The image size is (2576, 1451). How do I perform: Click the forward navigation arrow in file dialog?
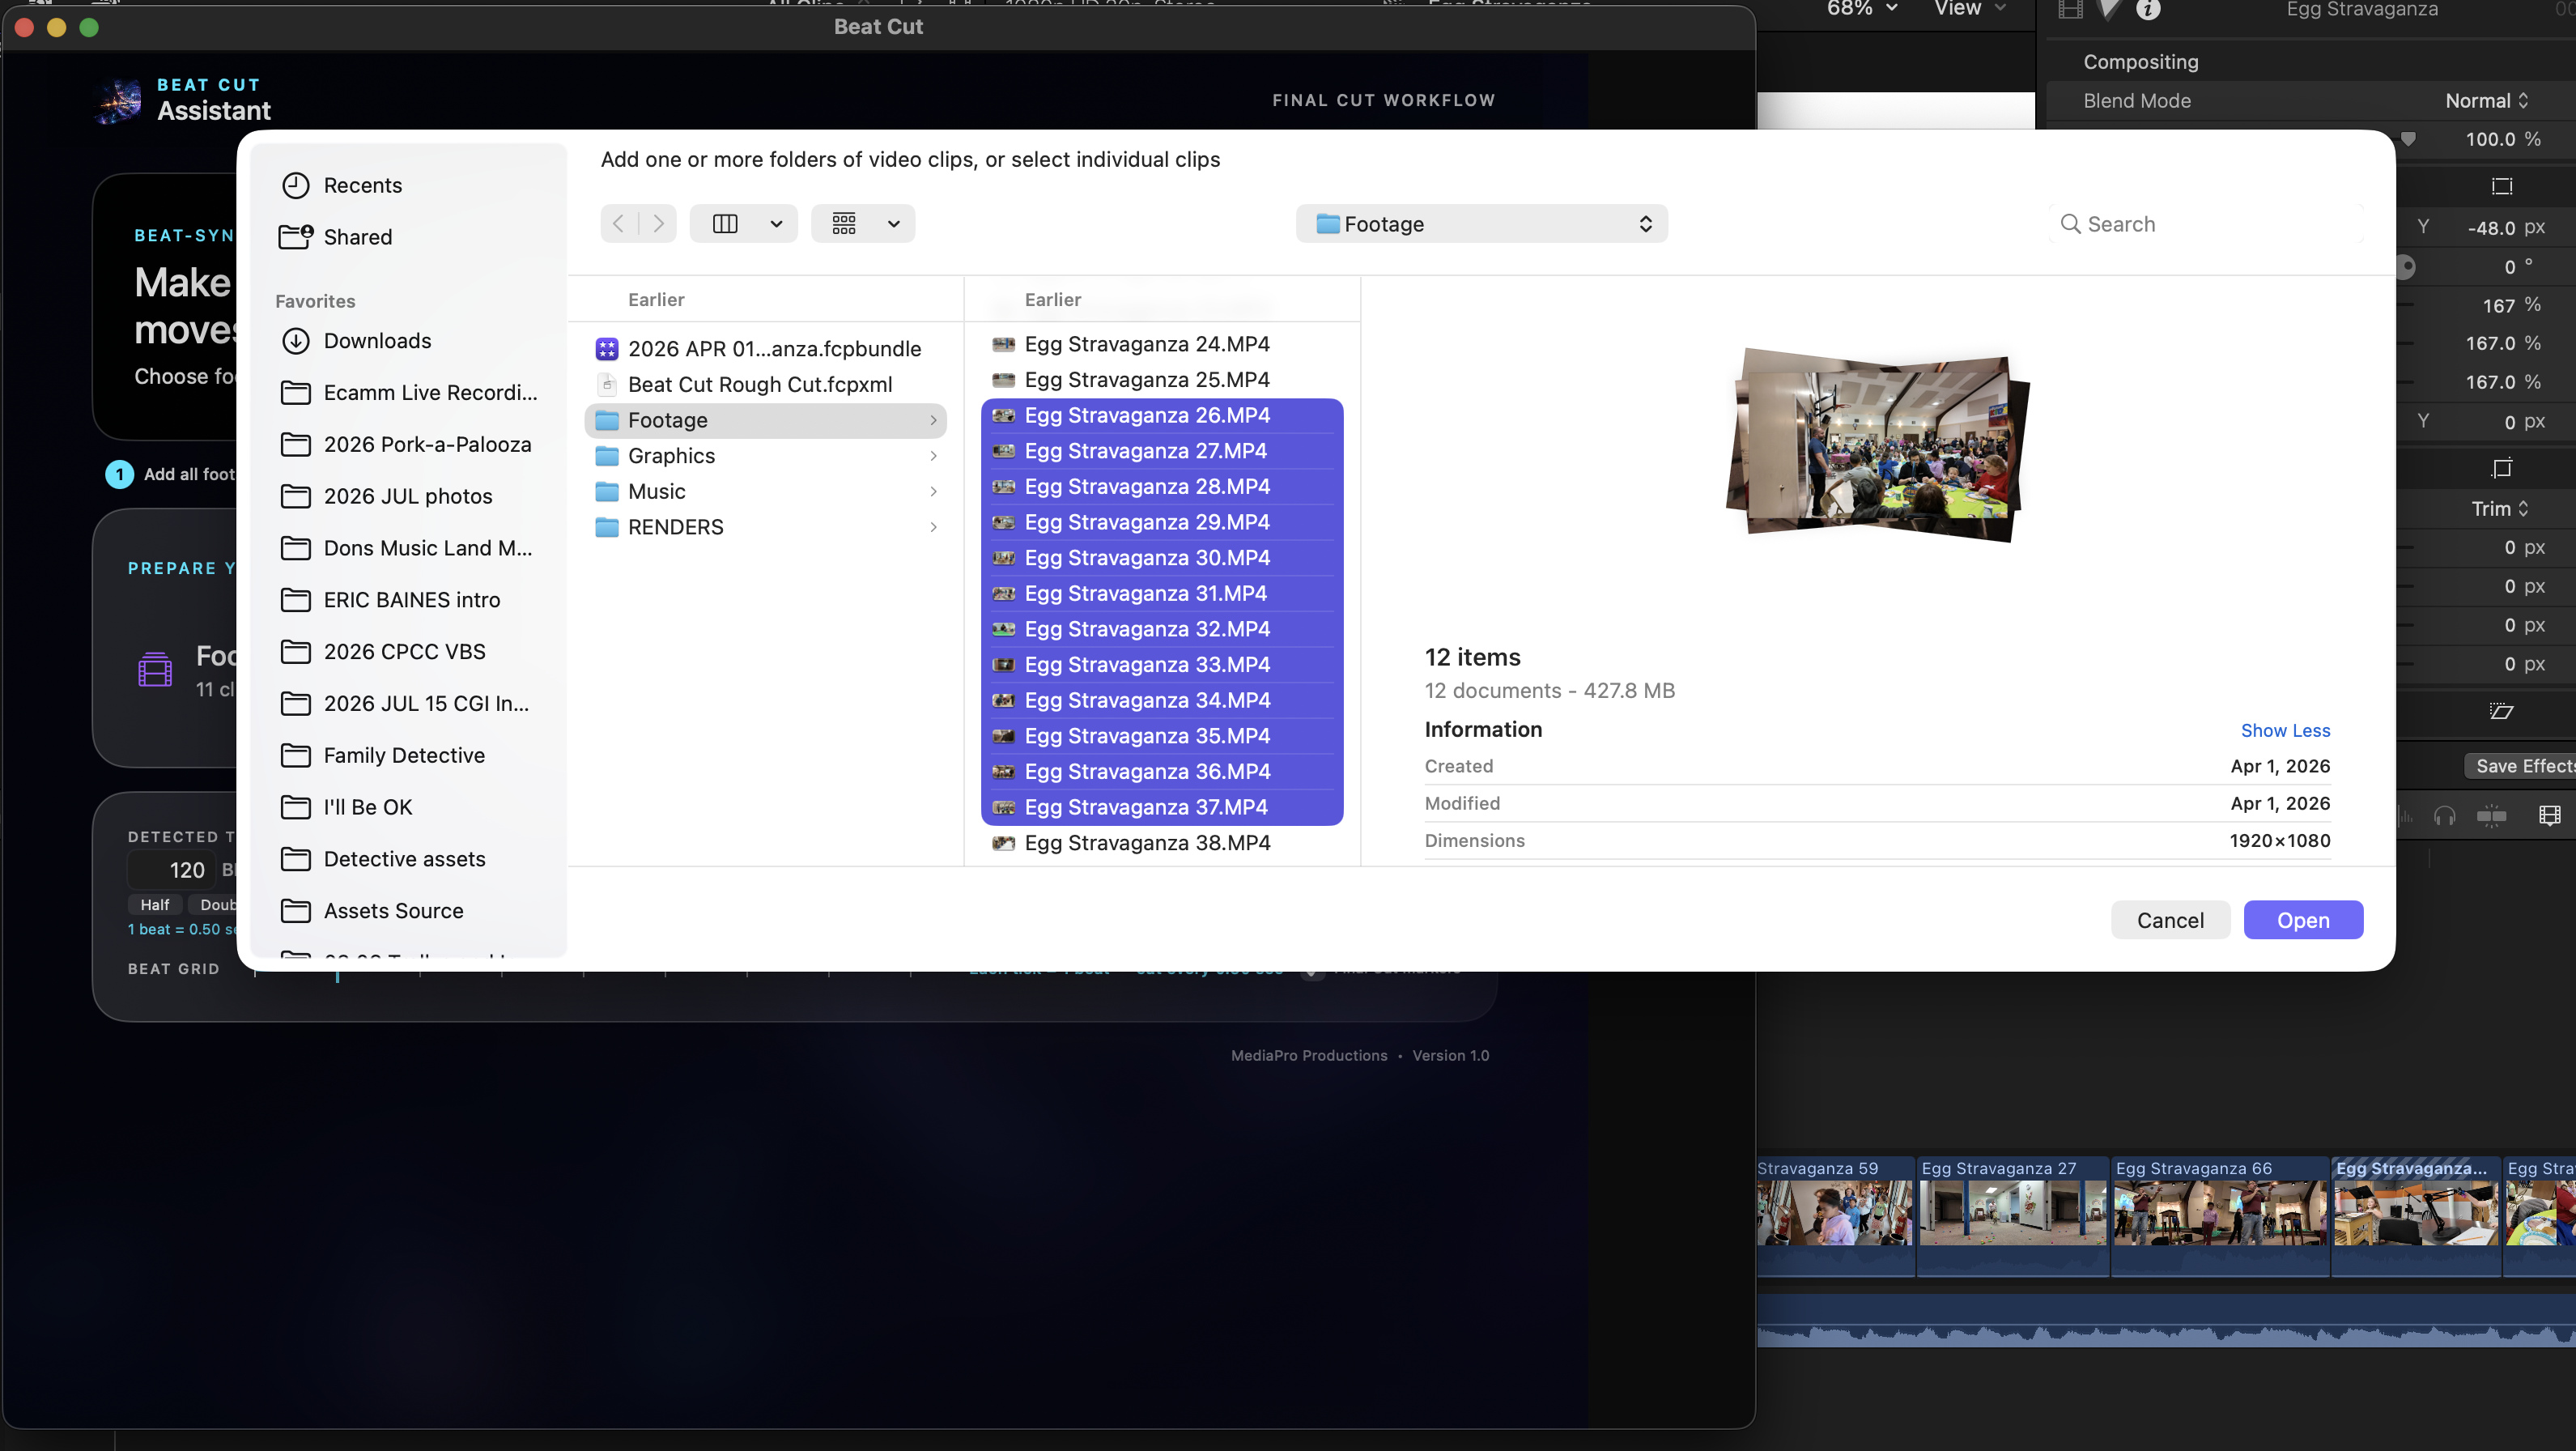658,224
